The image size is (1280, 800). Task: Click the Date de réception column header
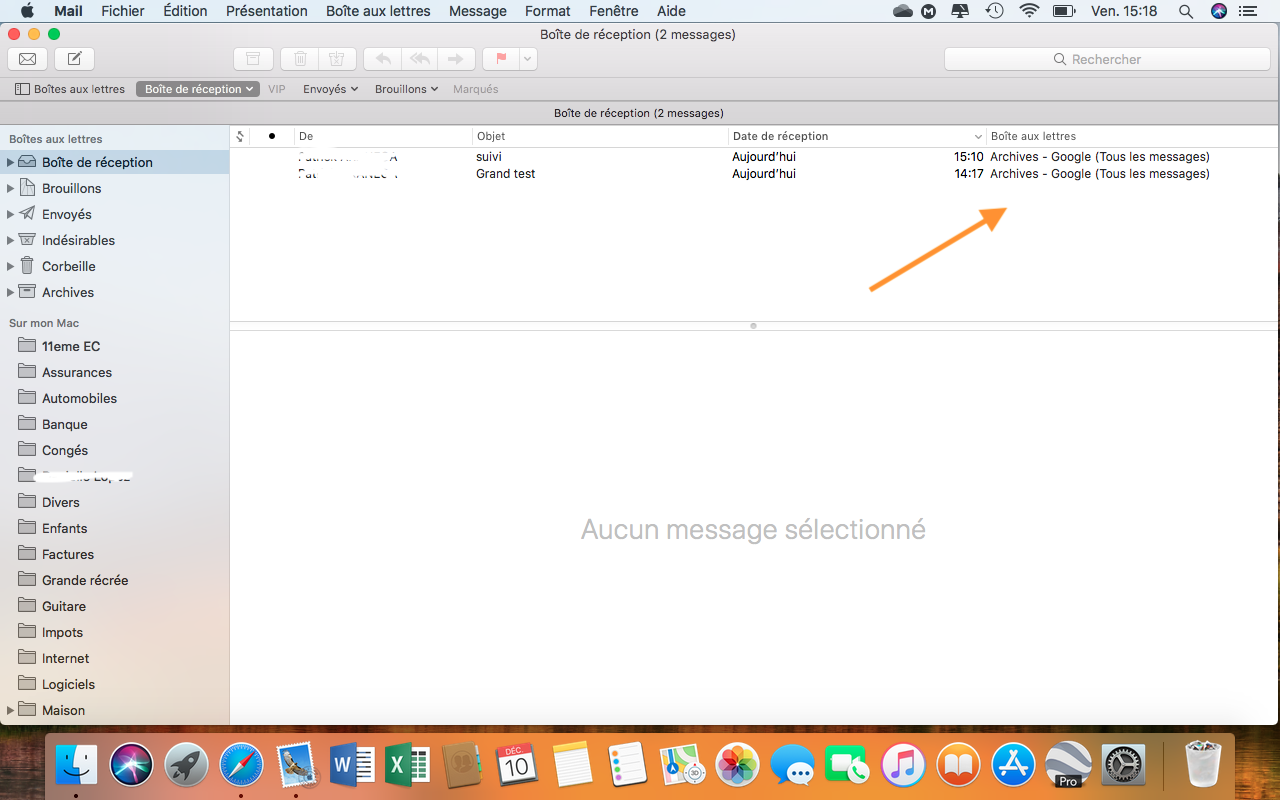(857, 136)
